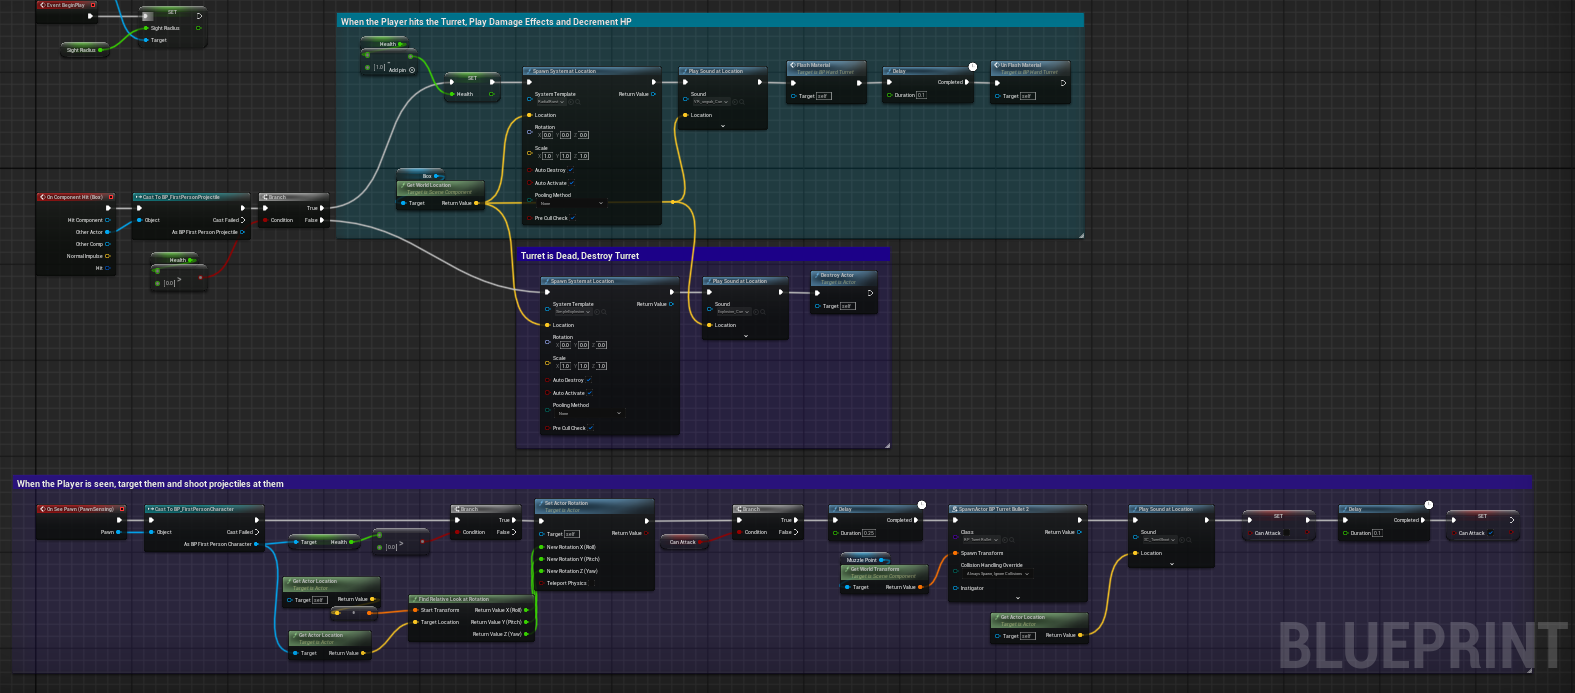Select the Hit Component output pin

pyautogui.click(x=108, y=220)
